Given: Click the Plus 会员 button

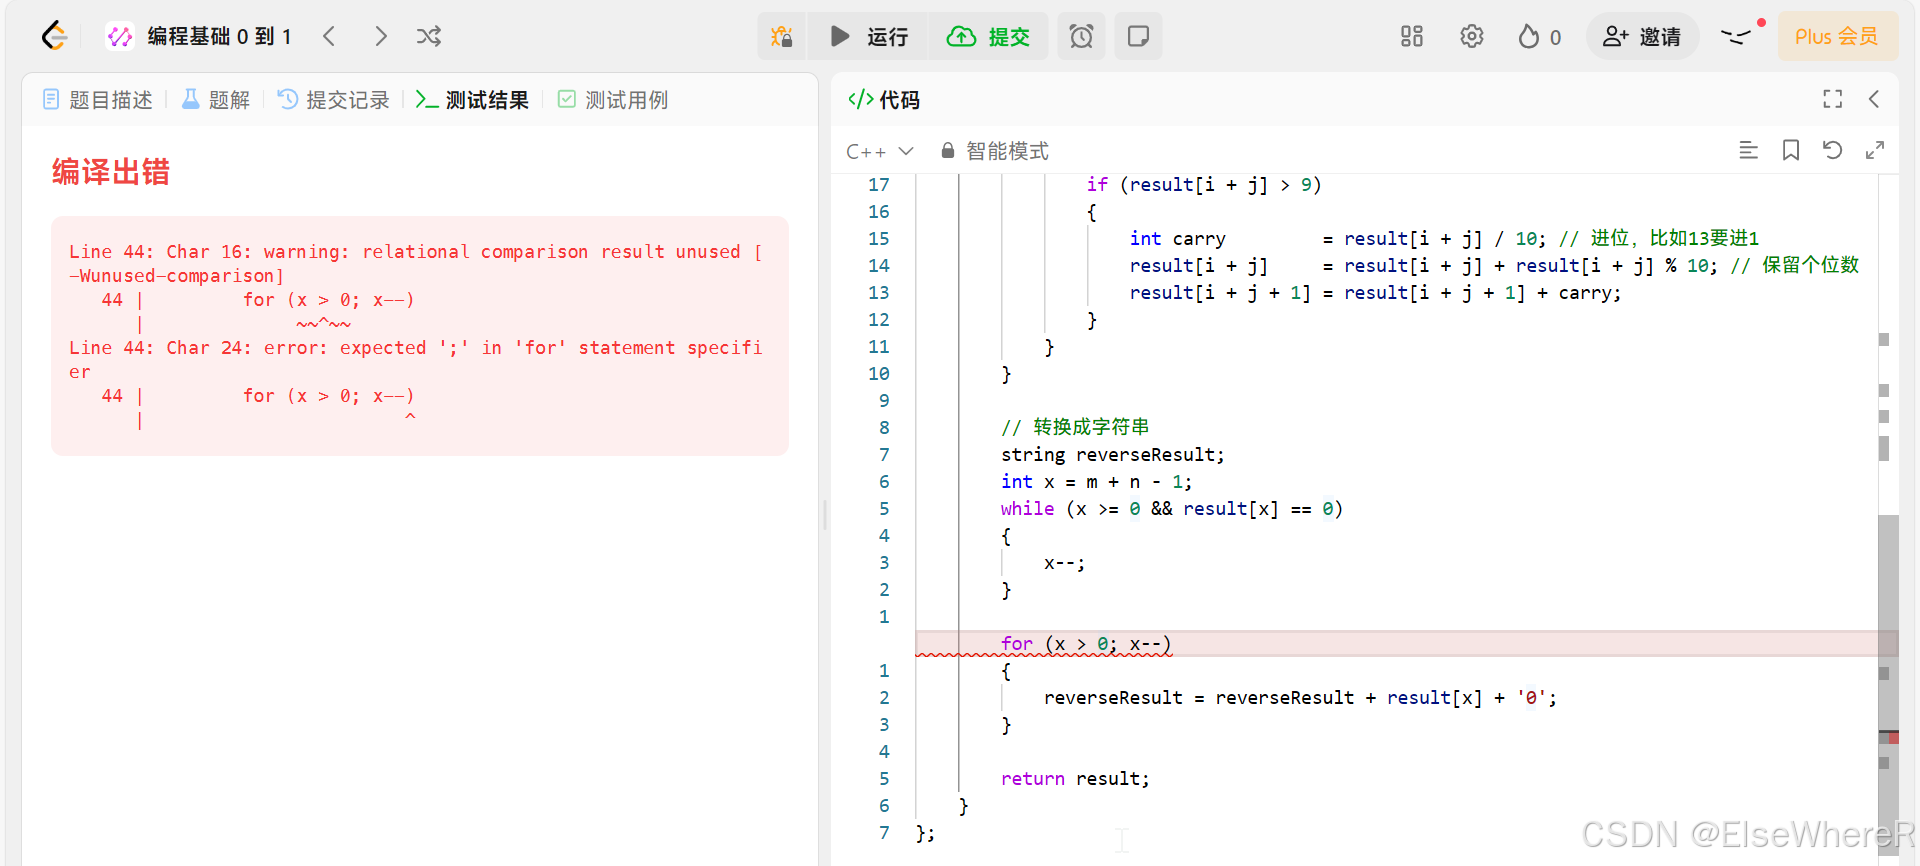Looking at the screenshot, I should pyautogui.click(x=1837, y=37).
